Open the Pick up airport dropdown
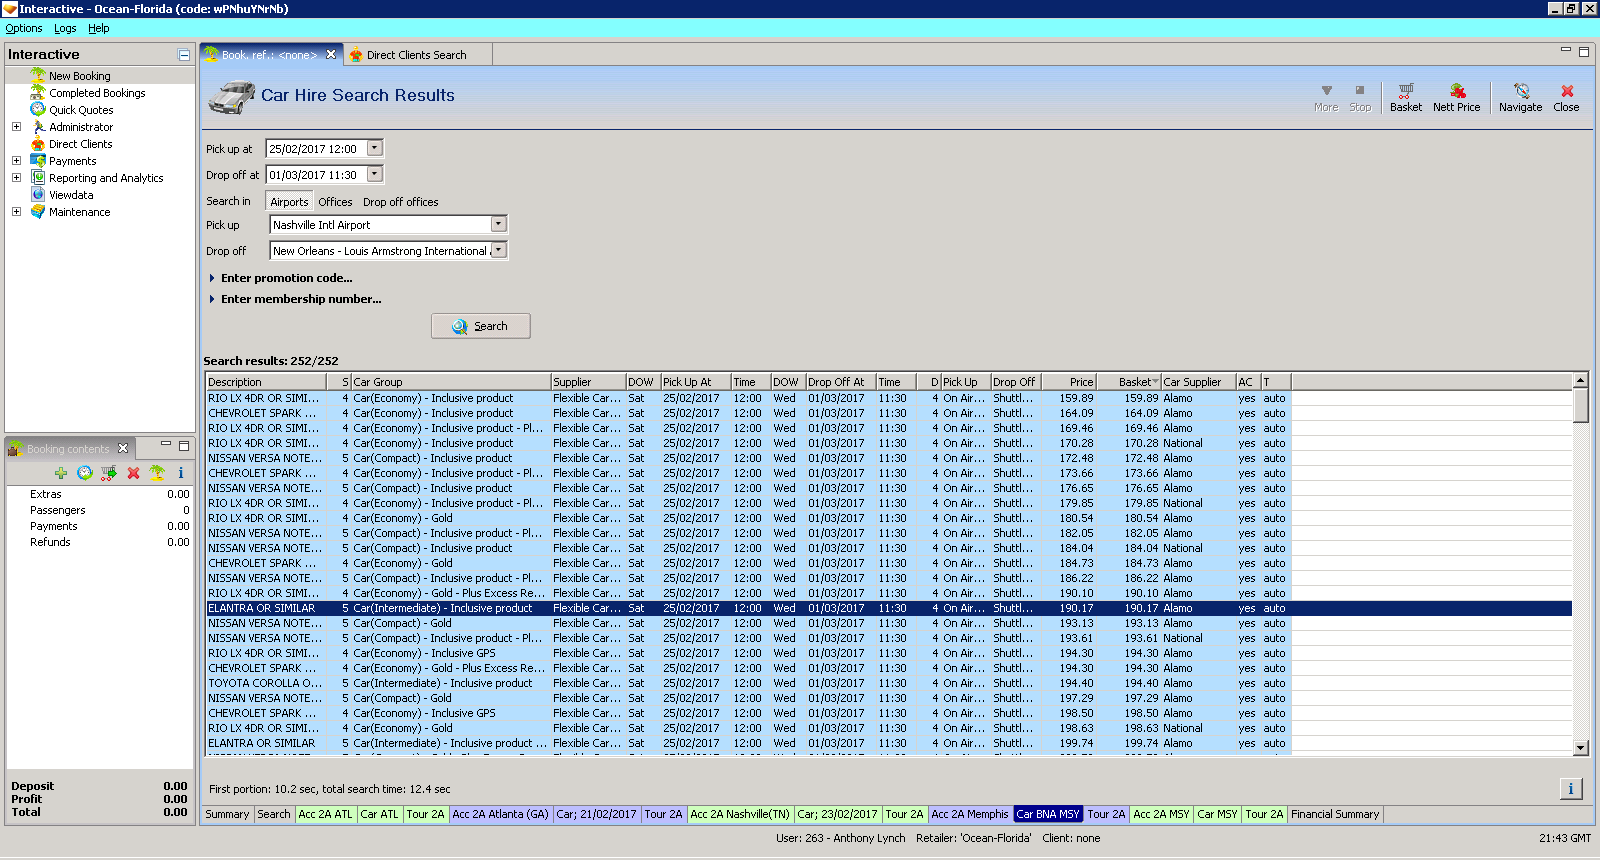This screenshot has width=1600, height=860. [x=498, y=225]
